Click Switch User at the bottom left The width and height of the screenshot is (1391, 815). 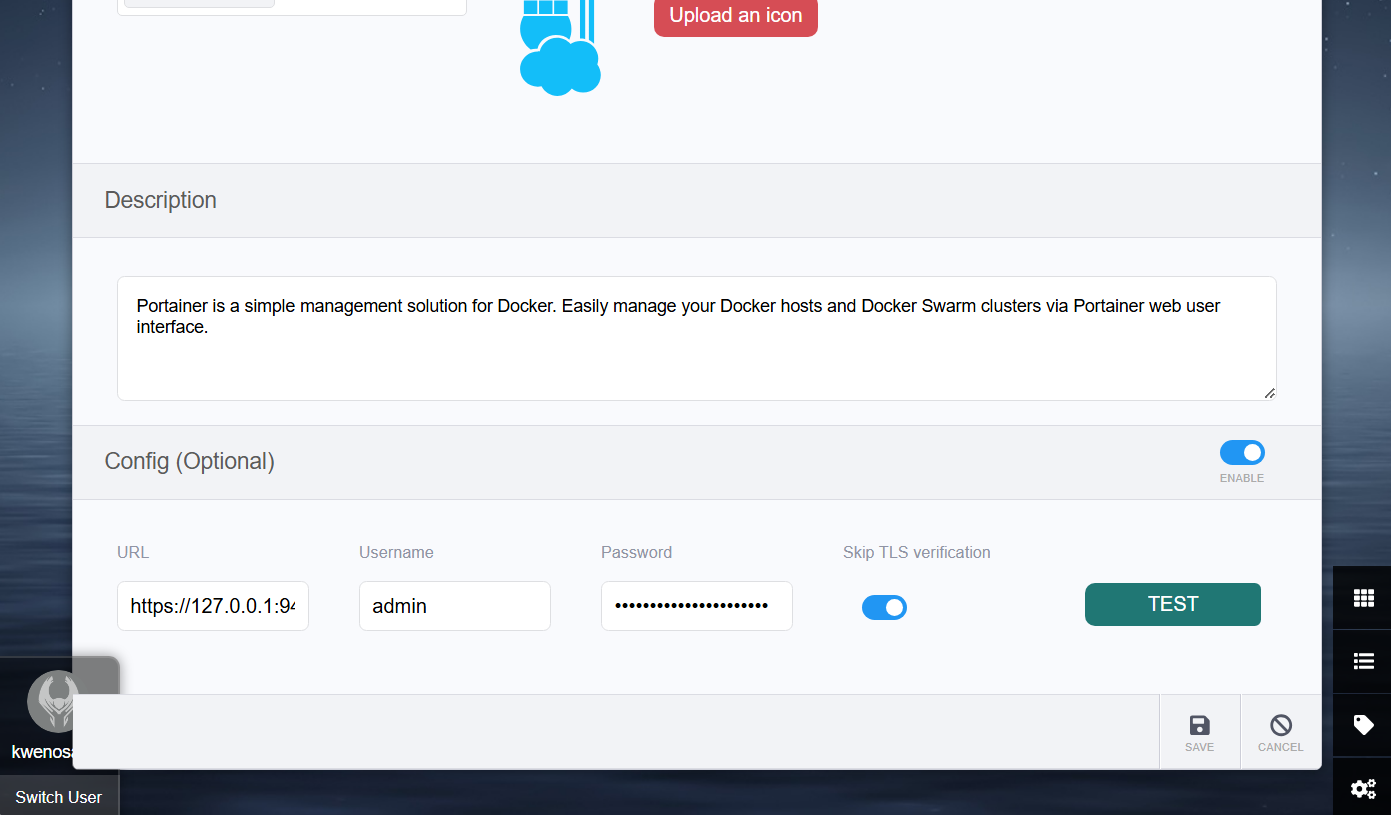click(x=57, y=796)
